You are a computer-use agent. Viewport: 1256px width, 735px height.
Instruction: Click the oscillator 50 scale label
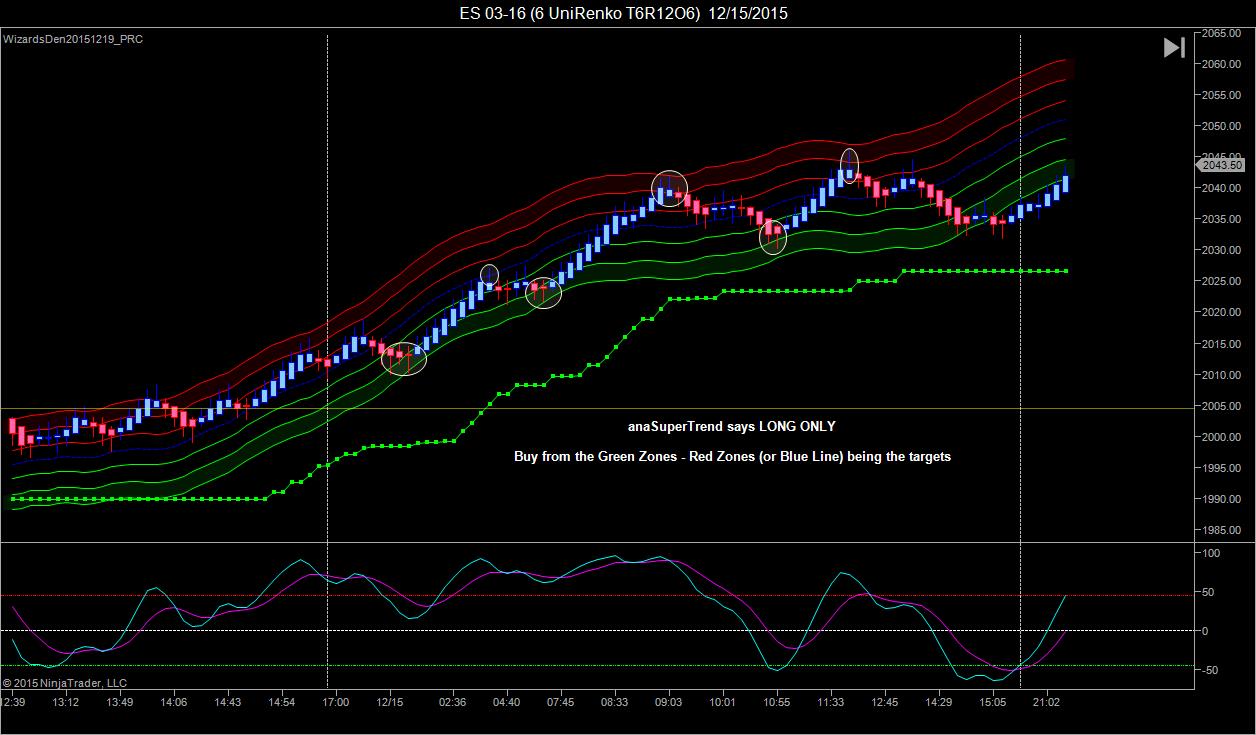point(1209,592)
